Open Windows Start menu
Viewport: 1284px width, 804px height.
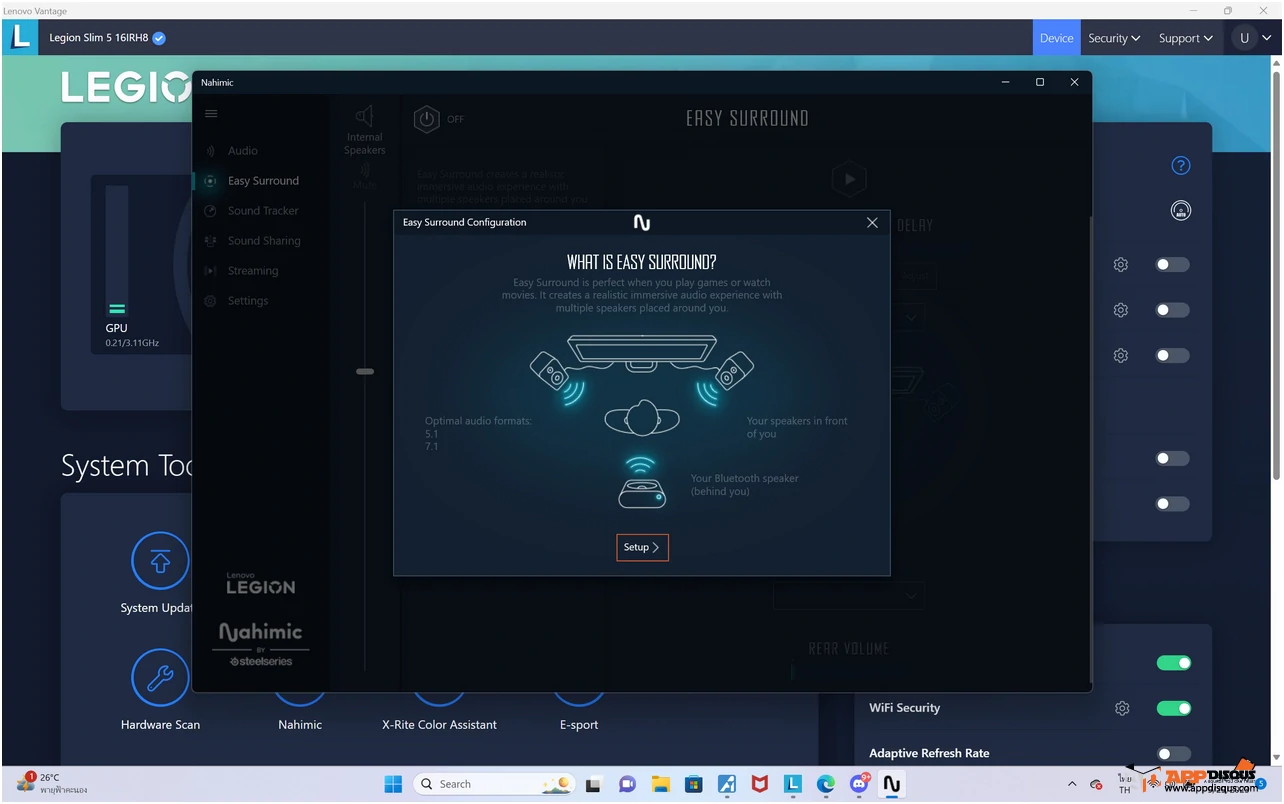point(393,784)
